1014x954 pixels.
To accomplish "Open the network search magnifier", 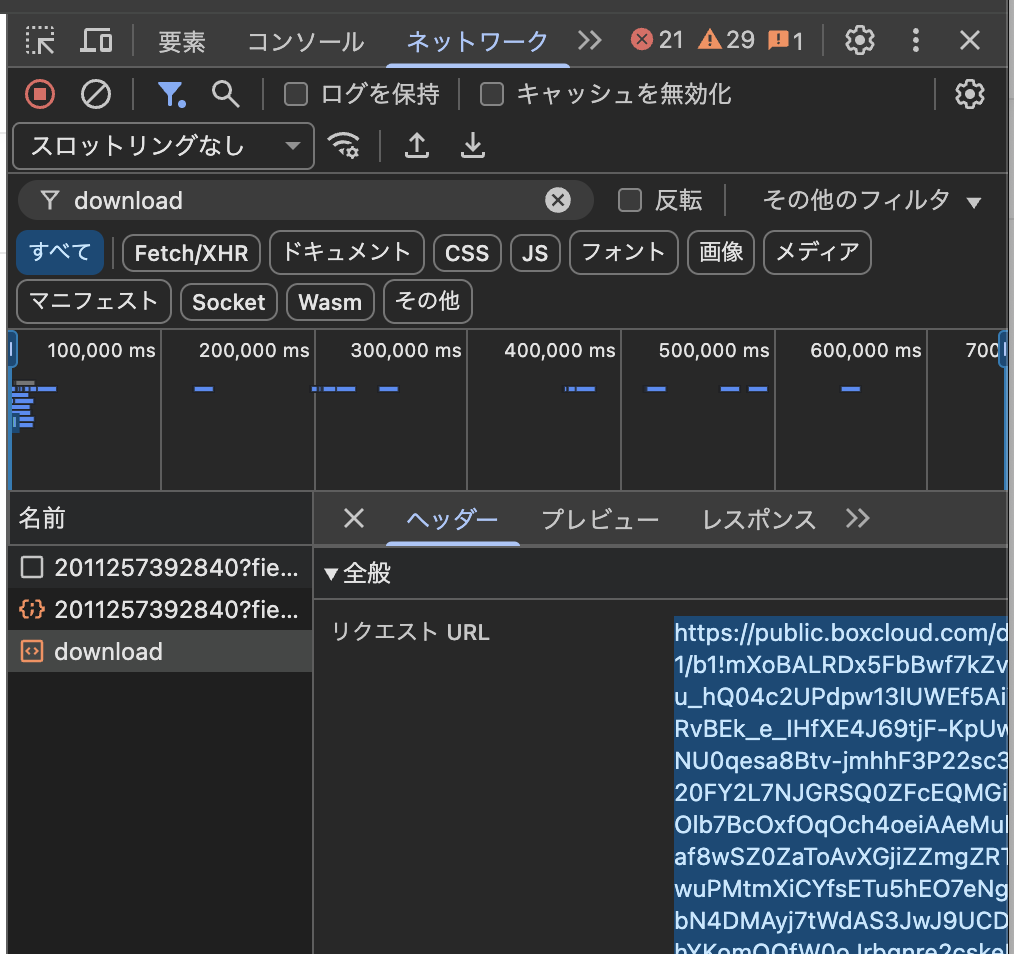I will [226, 95].
